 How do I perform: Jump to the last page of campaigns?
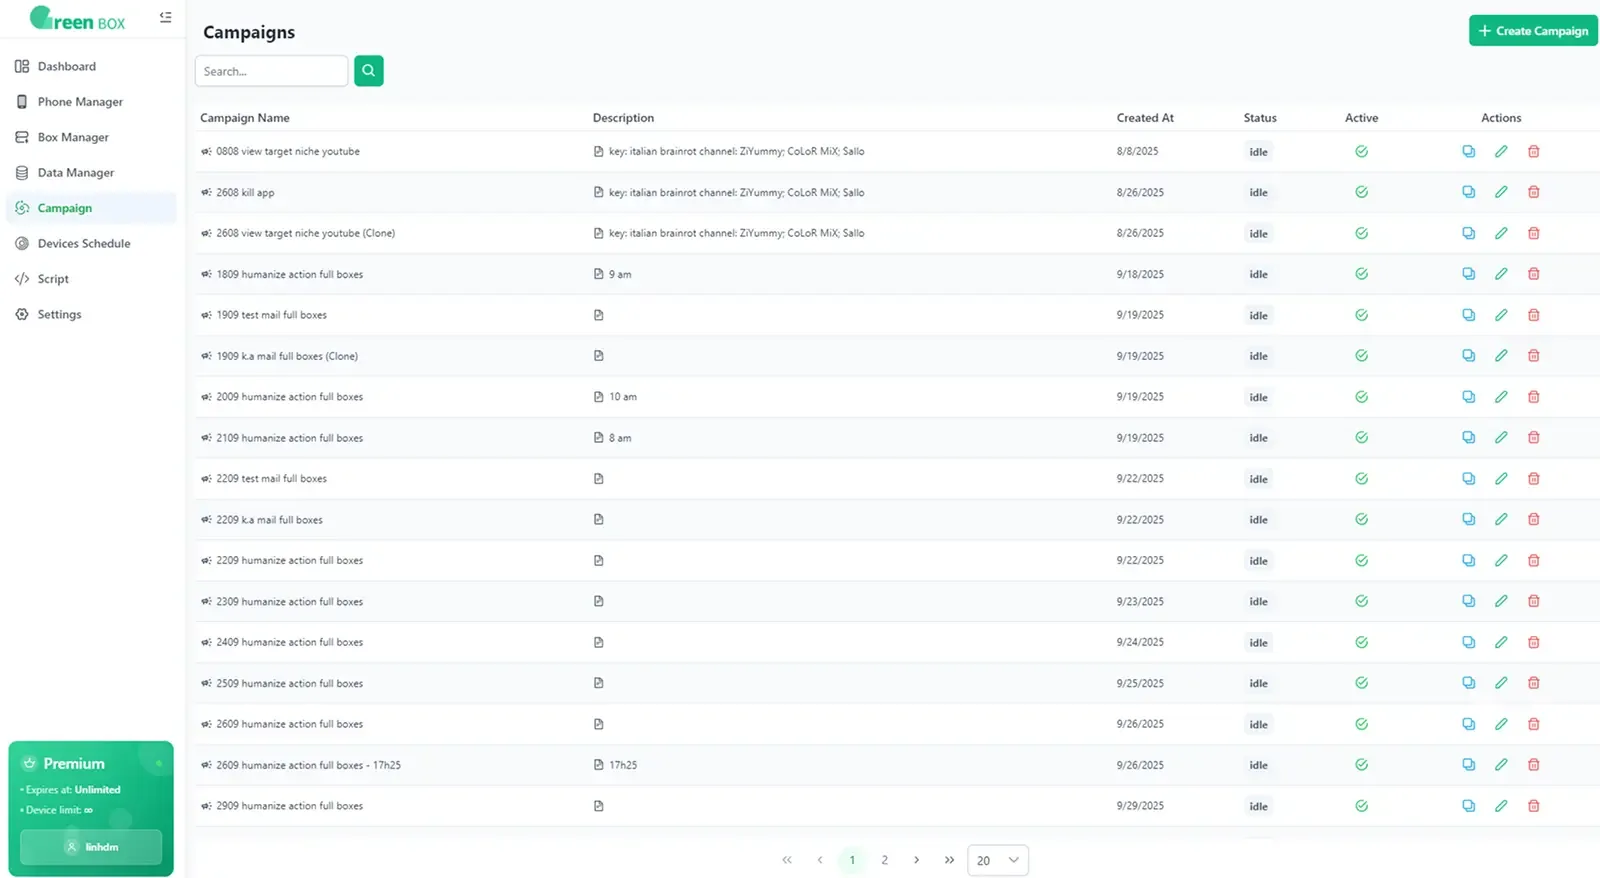coord(949,860)
